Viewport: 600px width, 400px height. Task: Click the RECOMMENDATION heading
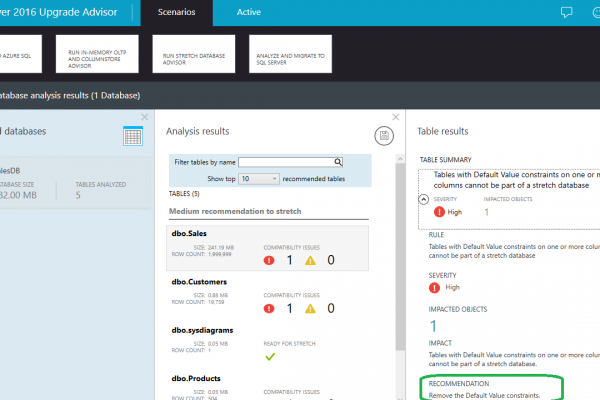pos(459,384)
